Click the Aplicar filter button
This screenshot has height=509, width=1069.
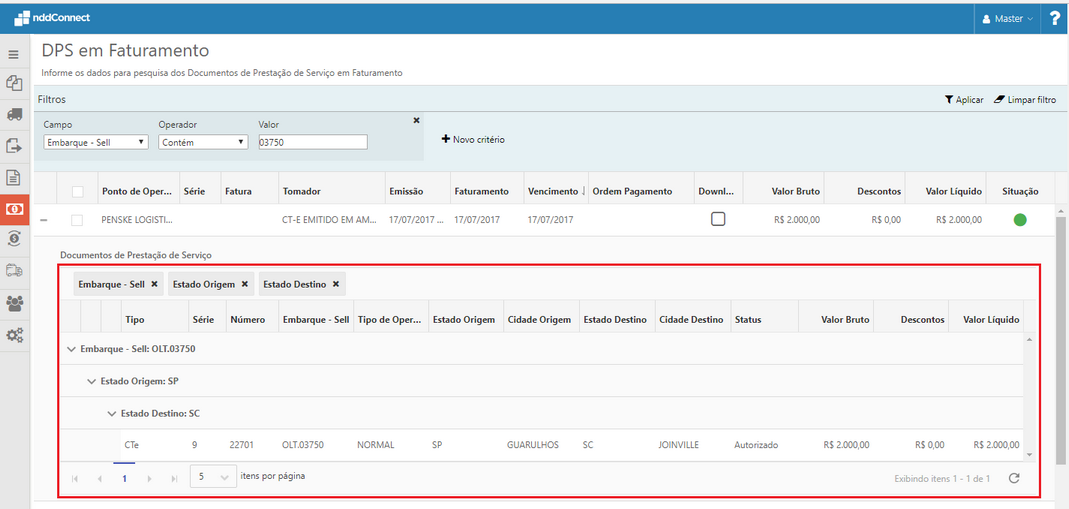[964, 100]
